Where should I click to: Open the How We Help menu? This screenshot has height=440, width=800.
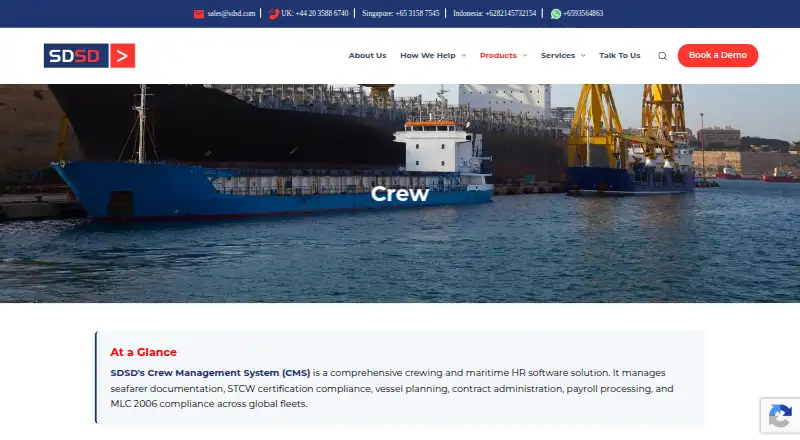[428, 56]
